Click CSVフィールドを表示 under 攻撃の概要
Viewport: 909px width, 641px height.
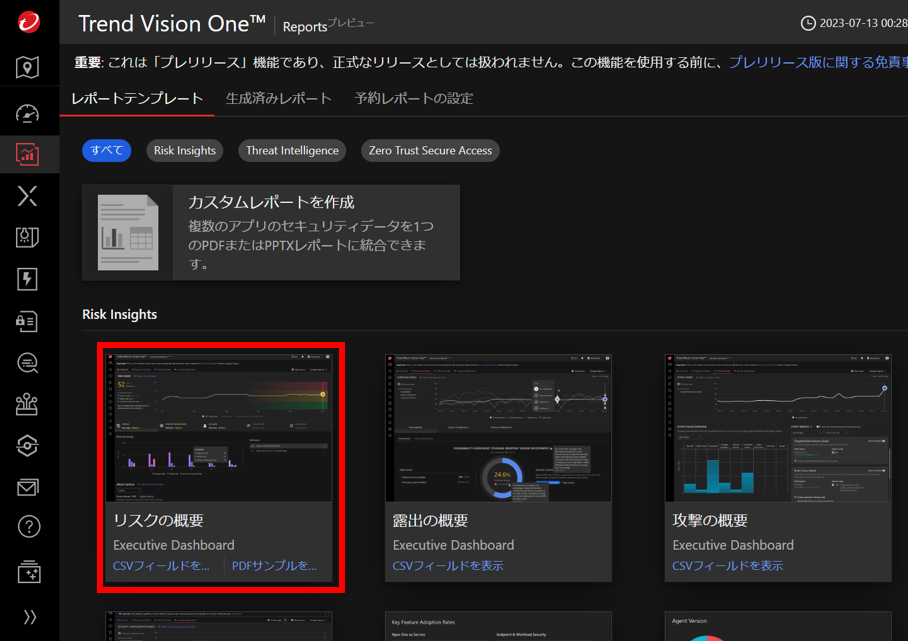click(727, 566)
